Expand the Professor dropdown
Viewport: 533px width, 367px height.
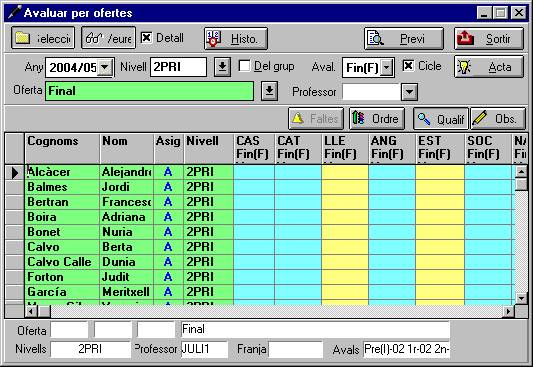point(409,92)
